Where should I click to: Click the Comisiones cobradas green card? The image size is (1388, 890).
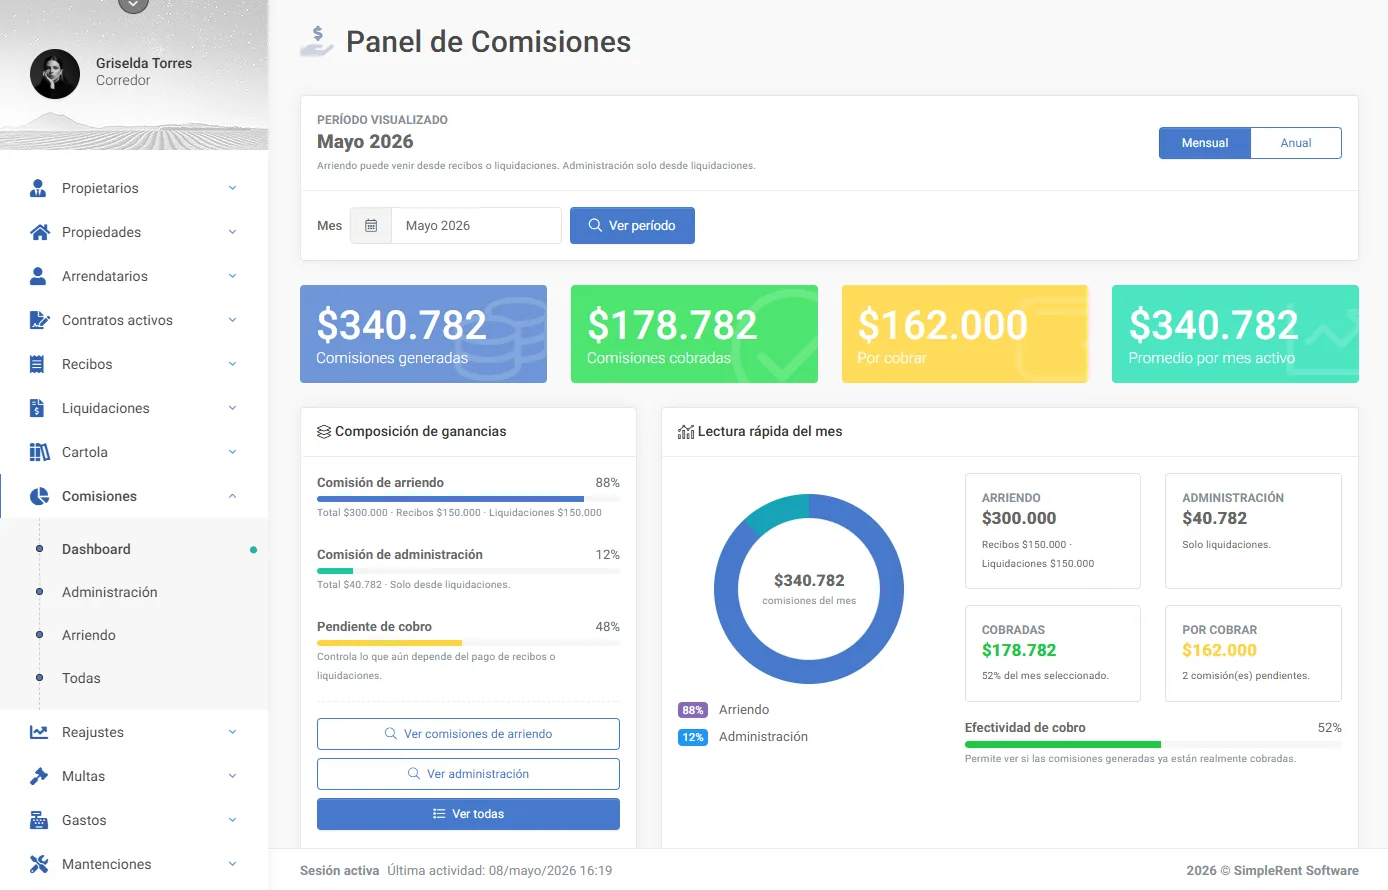(694, 334)
